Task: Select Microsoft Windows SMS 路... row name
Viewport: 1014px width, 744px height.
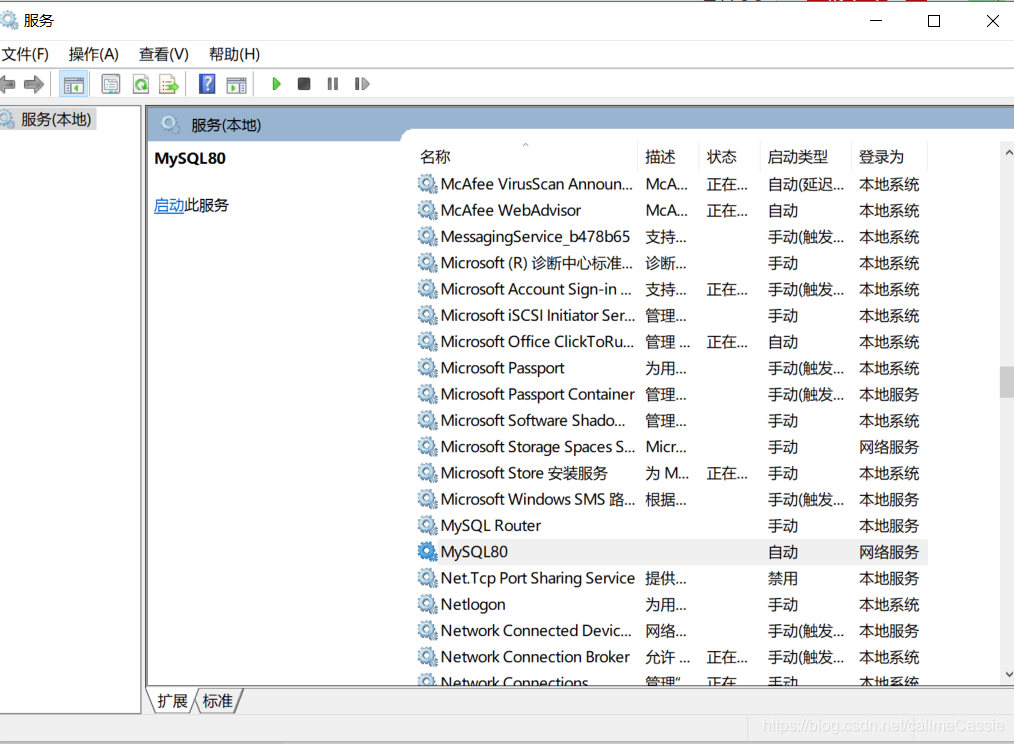Action: [x=538, y=499]
